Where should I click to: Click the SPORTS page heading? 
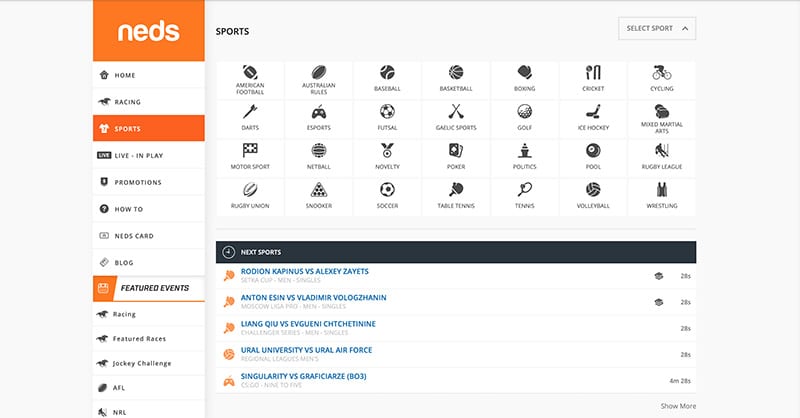pos(232,32)
